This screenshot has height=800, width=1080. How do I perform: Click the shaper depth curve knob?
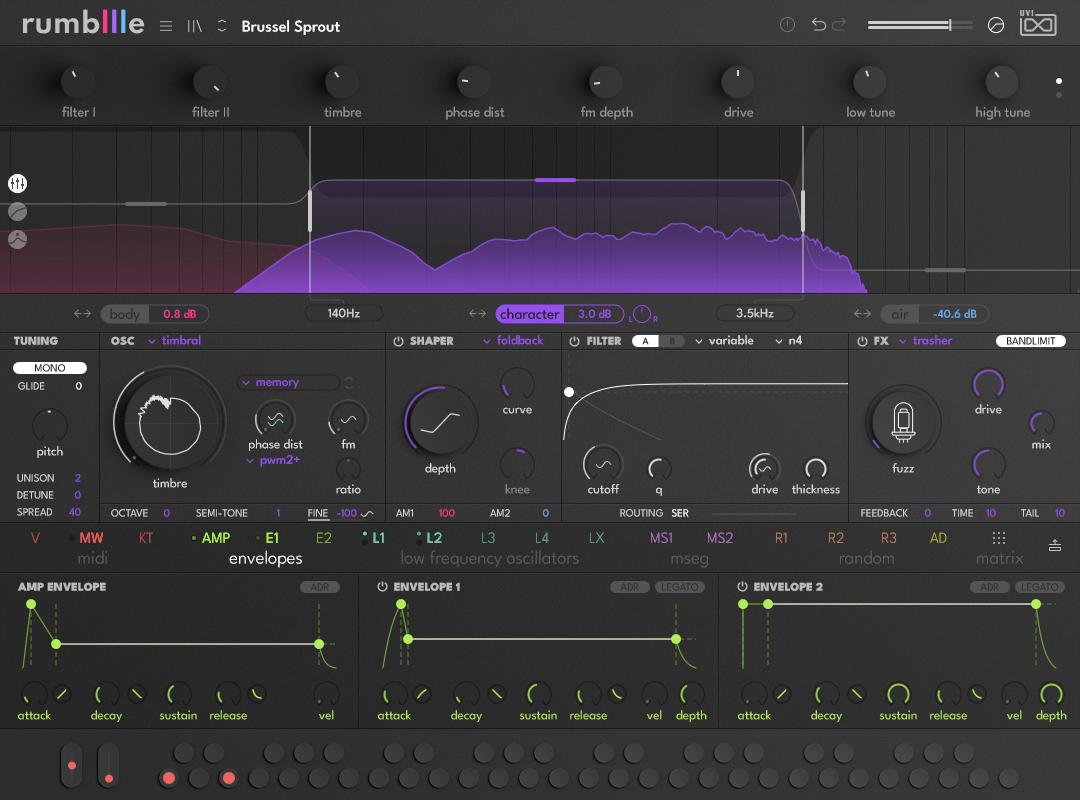coord(441,422)
